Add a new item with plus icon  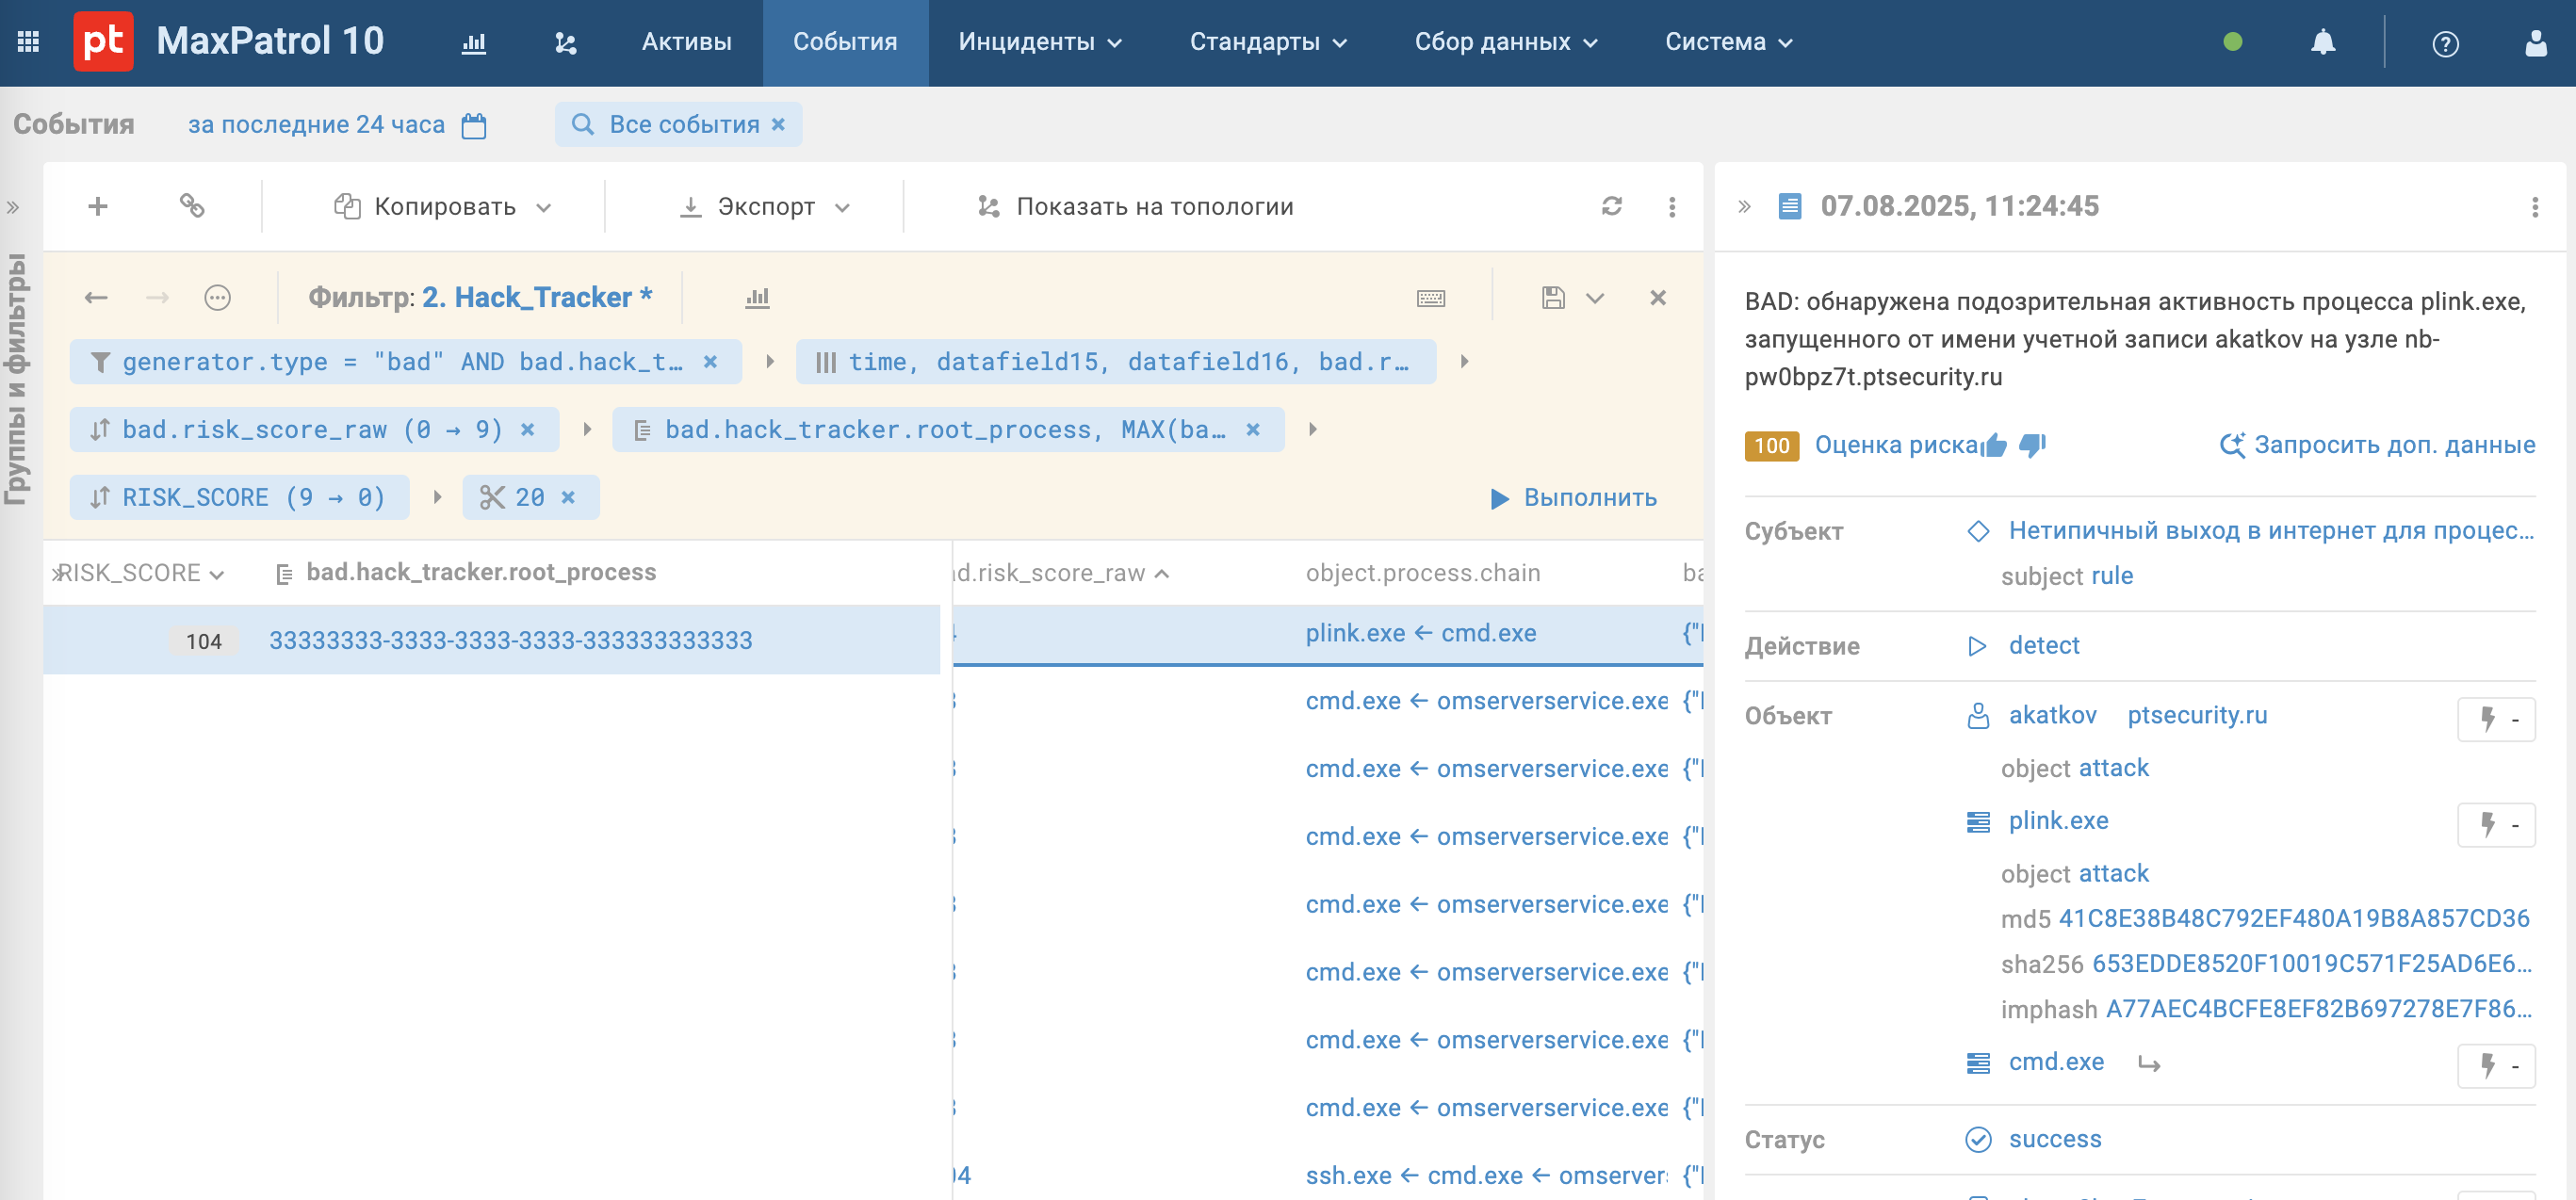click(98, 206)
